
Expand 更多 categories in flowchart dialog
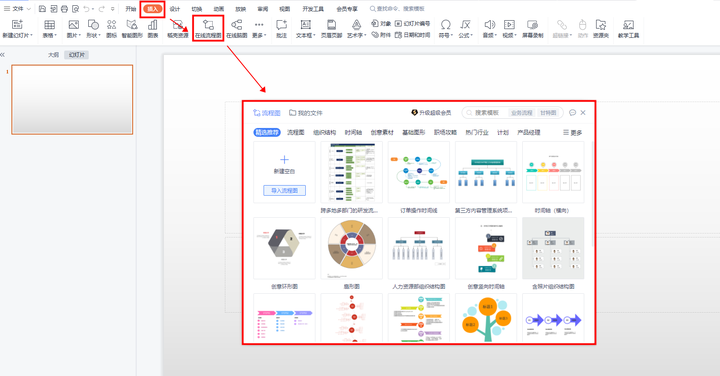tap(573, 133)
